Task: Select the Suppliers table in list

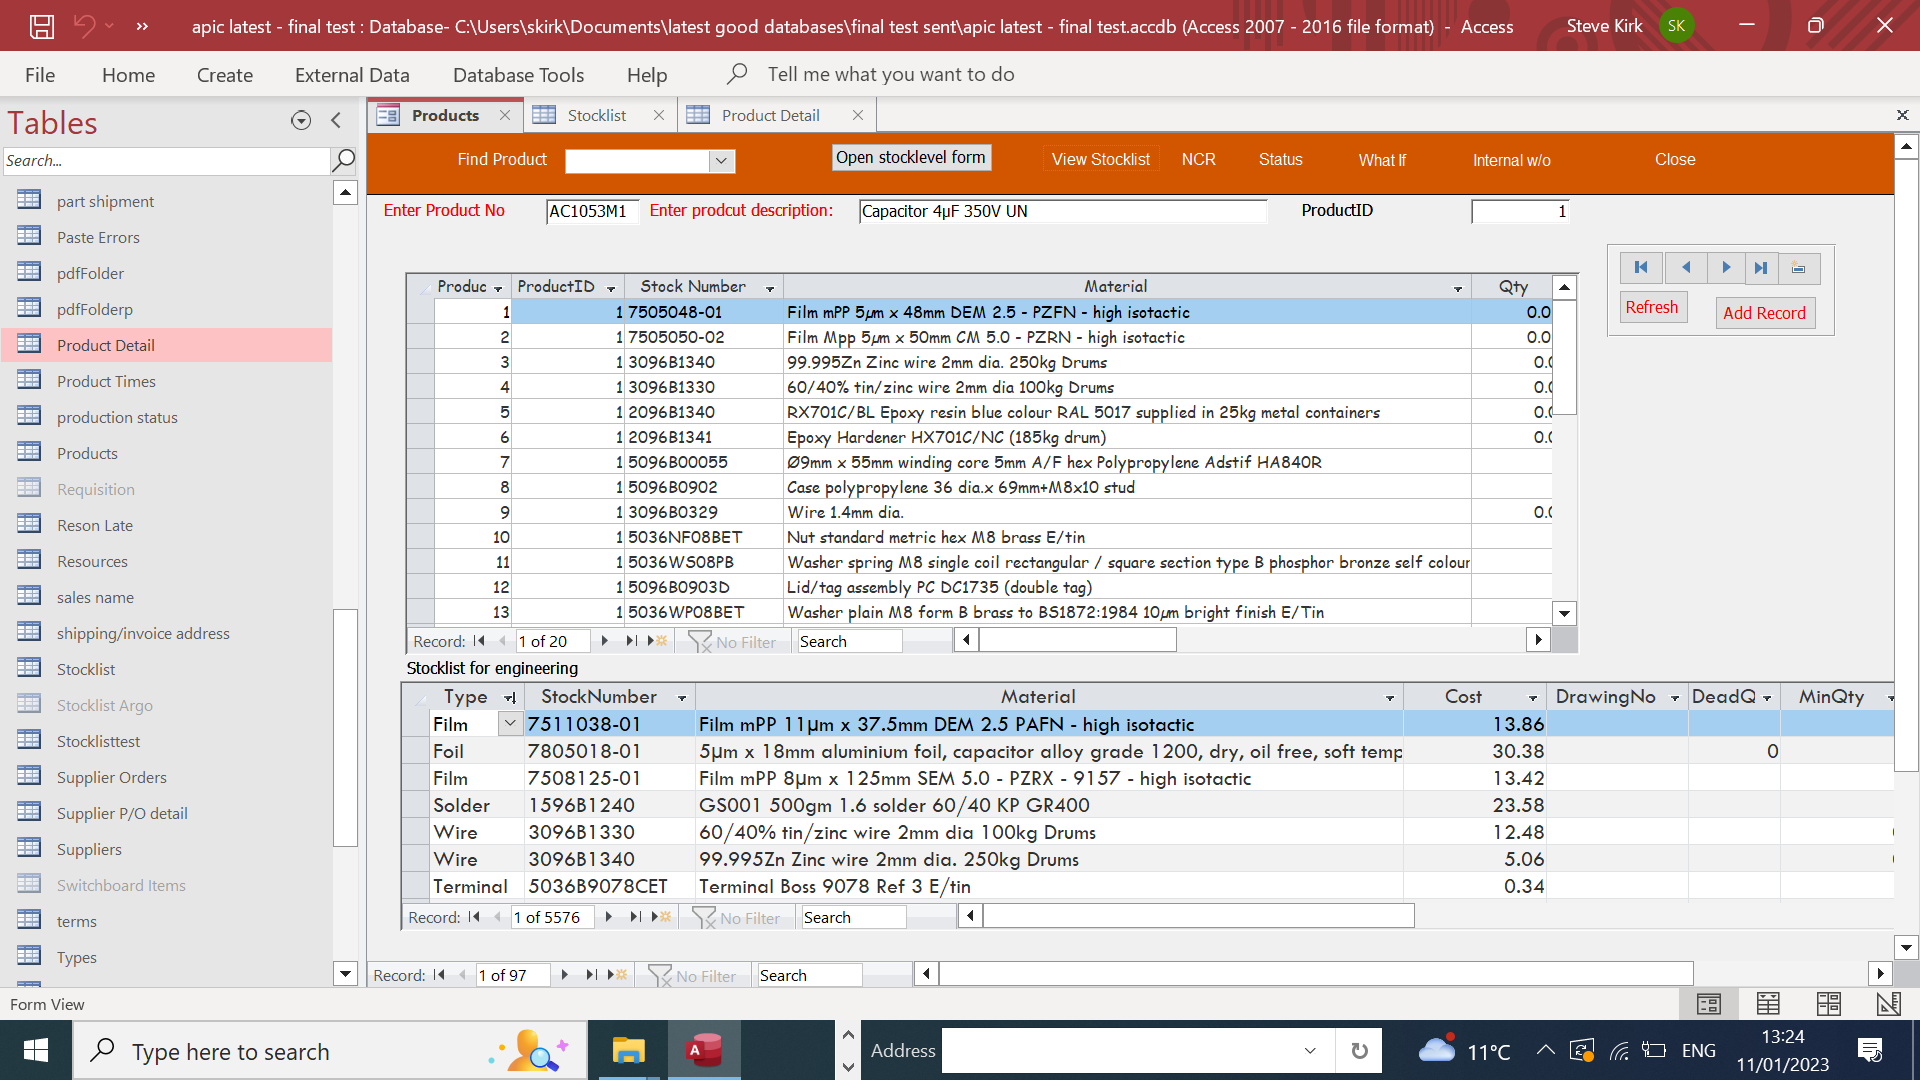Action: [89, 849]
